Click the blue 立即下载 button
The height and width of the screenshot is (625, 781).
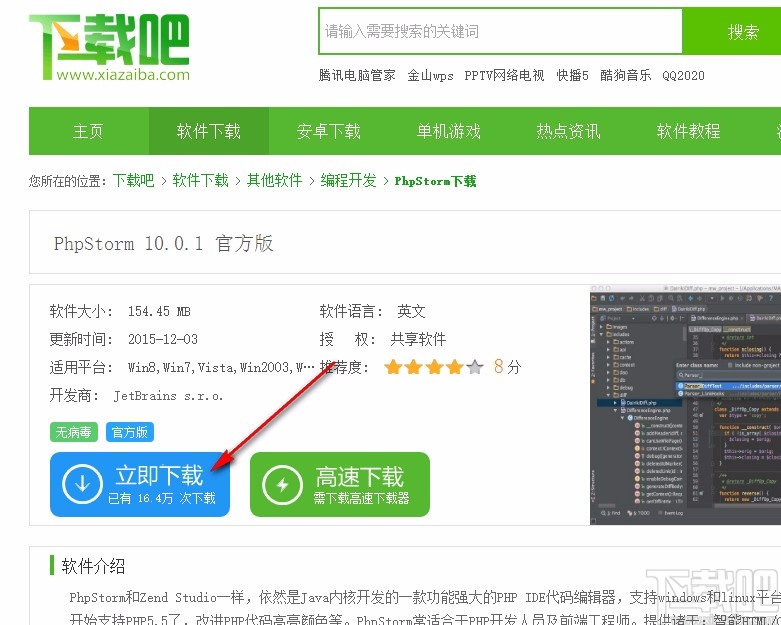(x=140, y=484)
